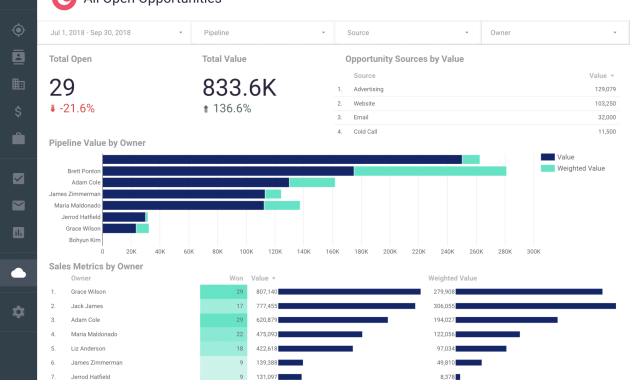Viewport: 630px width, 380px height.
Task: Sort Sales Metrics by Value column
Action: 263,278
